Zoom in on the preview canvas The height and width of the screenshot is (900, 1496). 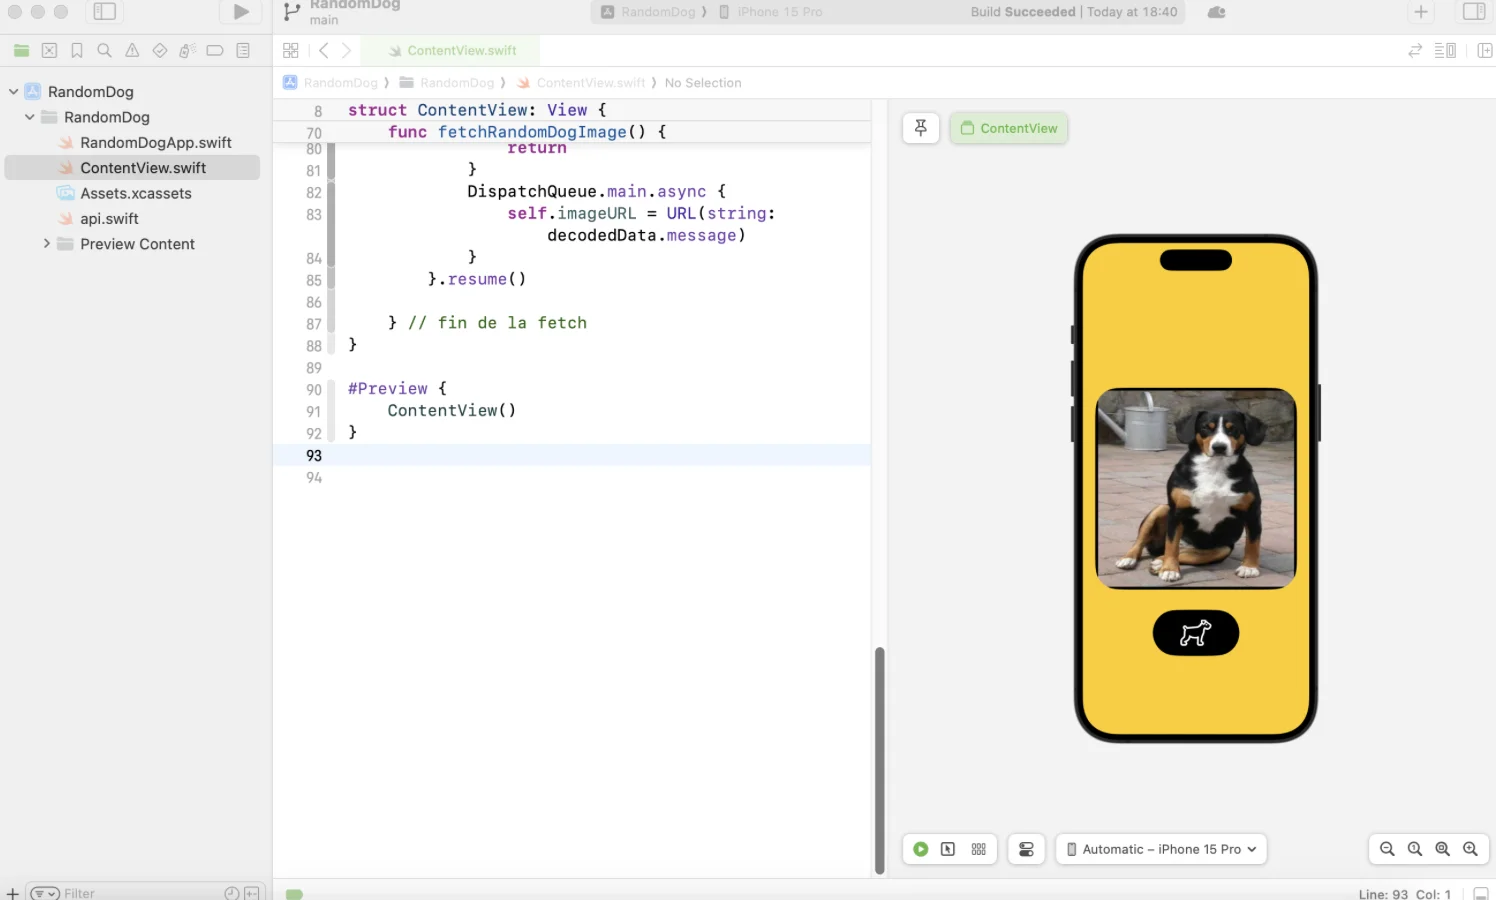1470,849
